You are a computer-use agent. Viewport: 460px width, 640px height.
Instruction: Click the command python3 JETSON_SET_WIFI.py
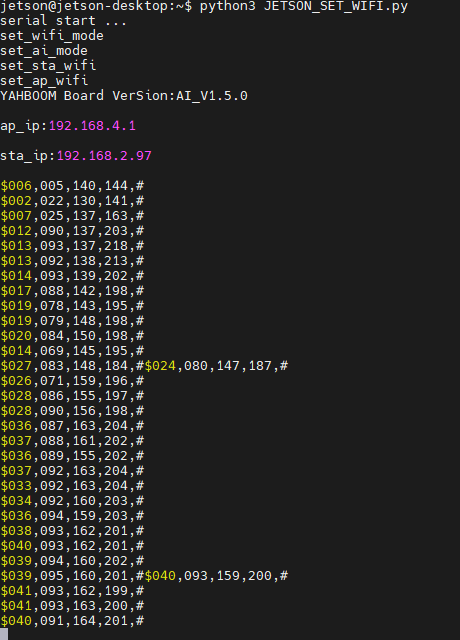click(x=304, y=7)
